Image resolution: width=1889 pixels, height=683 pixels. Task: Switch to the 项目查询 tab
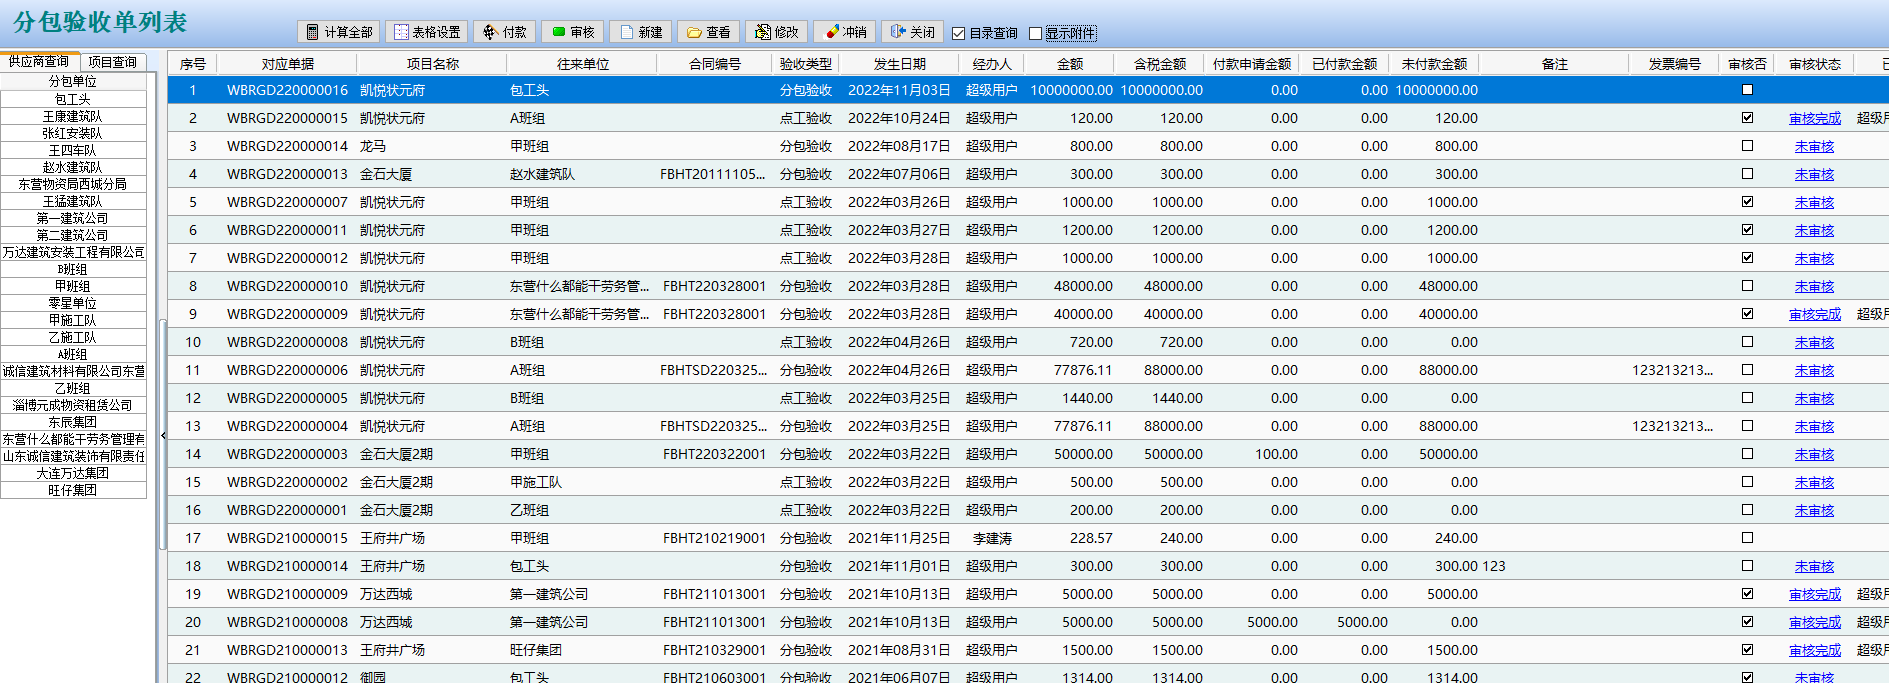112,62
